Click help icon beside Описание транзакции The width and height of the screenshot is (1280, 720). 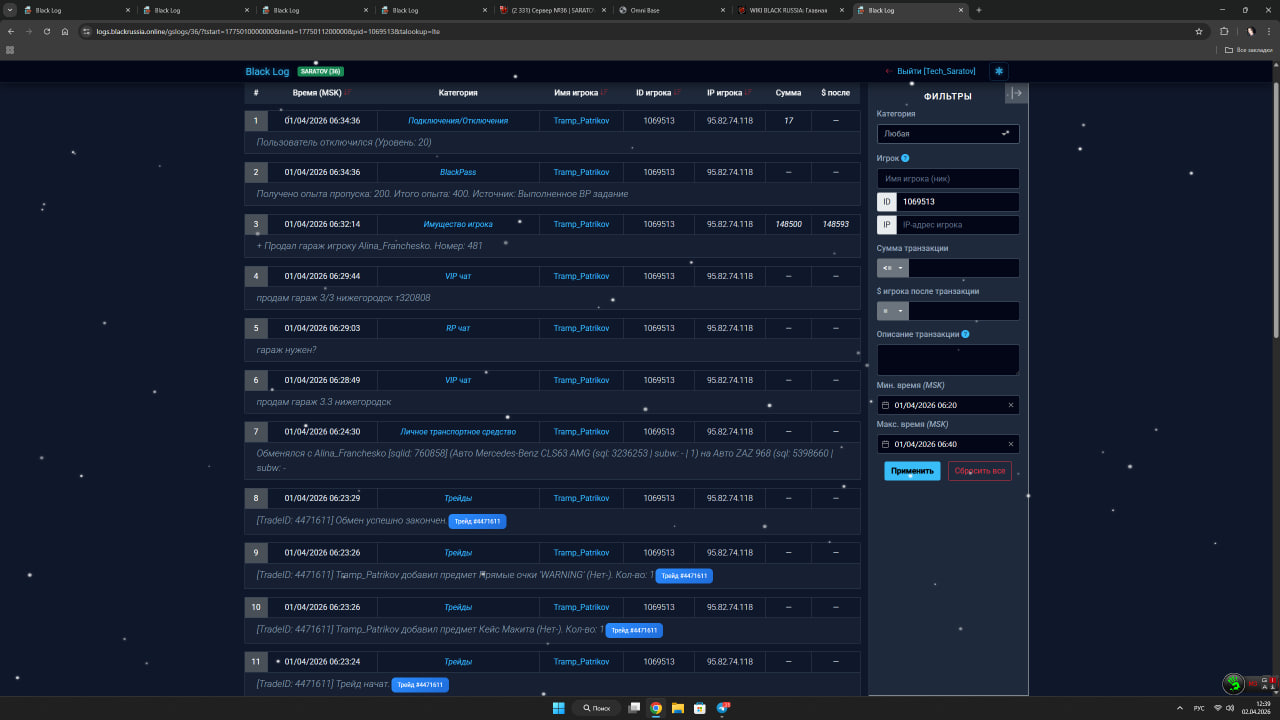click(x=965, y=334)
